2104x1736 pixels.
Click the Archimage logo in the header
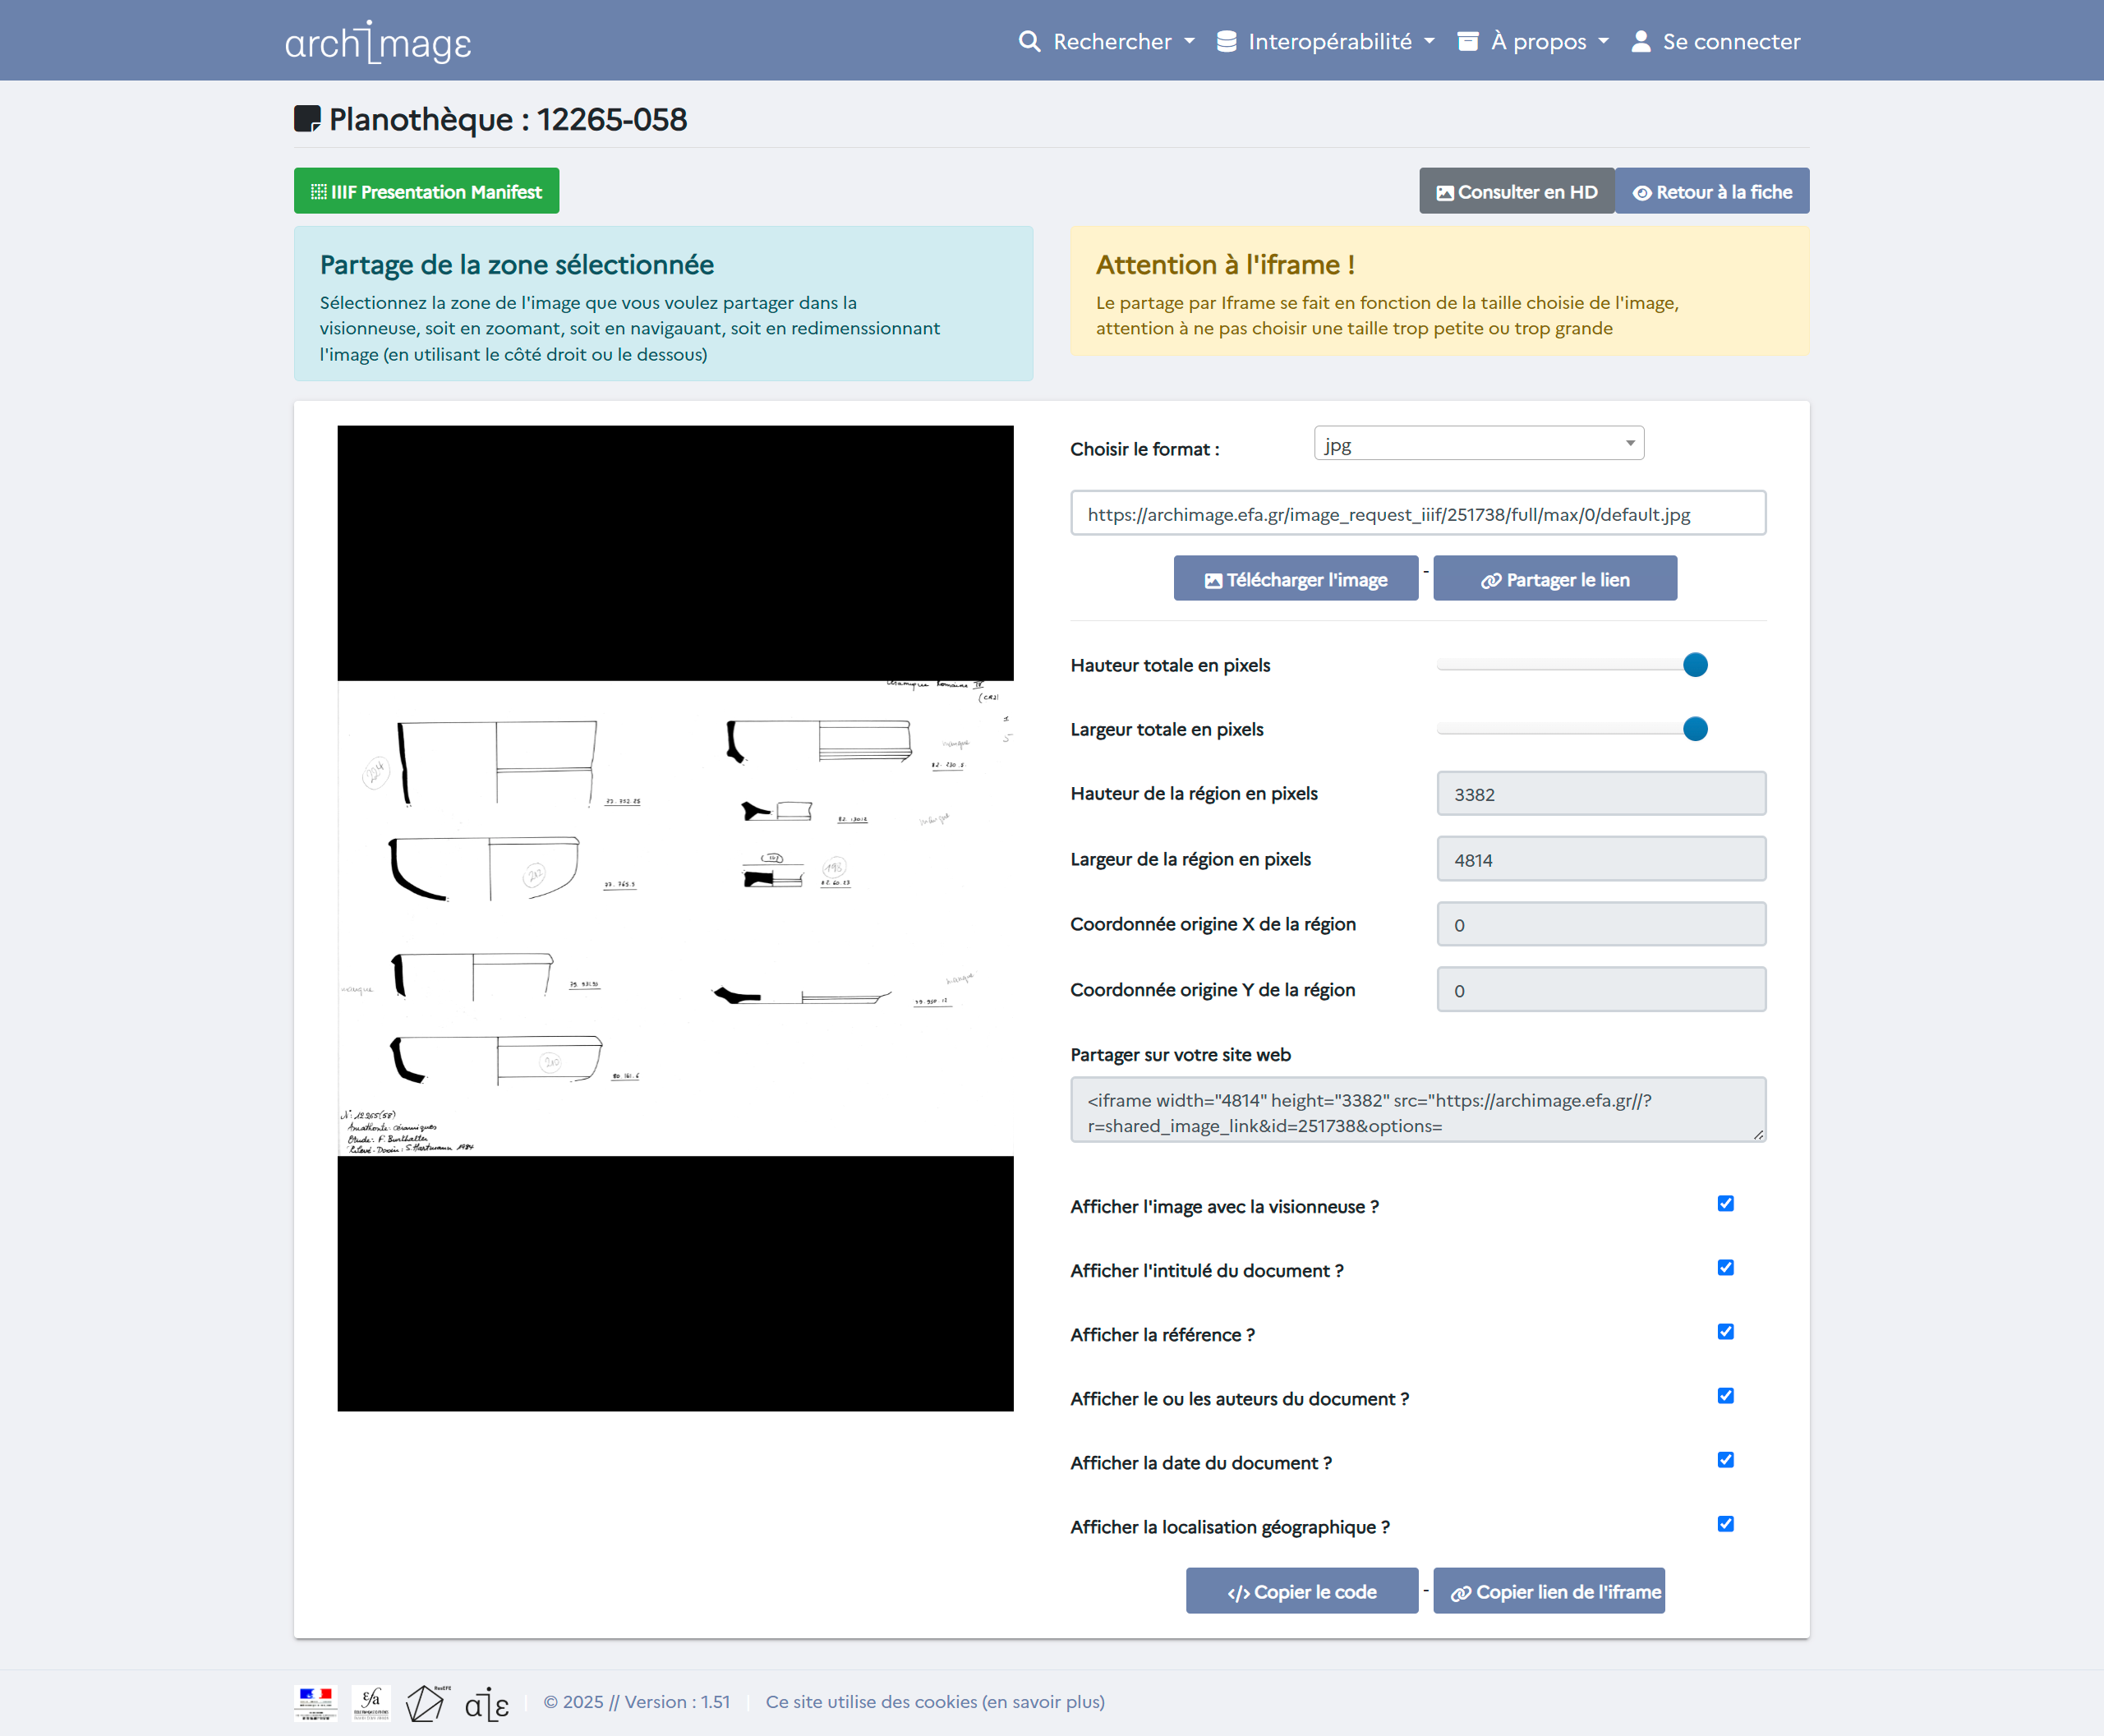click(x=377, y=42)
